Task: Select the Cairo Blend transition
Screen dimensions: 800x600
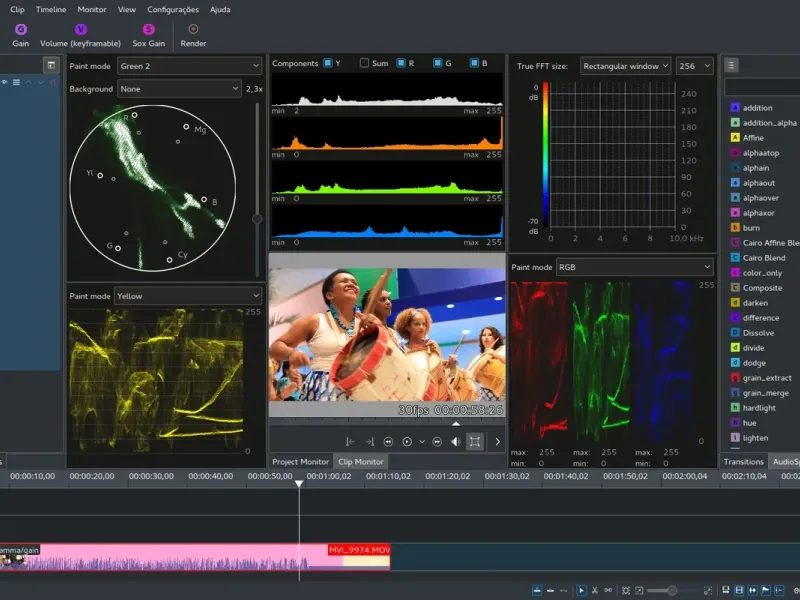Action: pyautogui.click(x=763, y=258)
